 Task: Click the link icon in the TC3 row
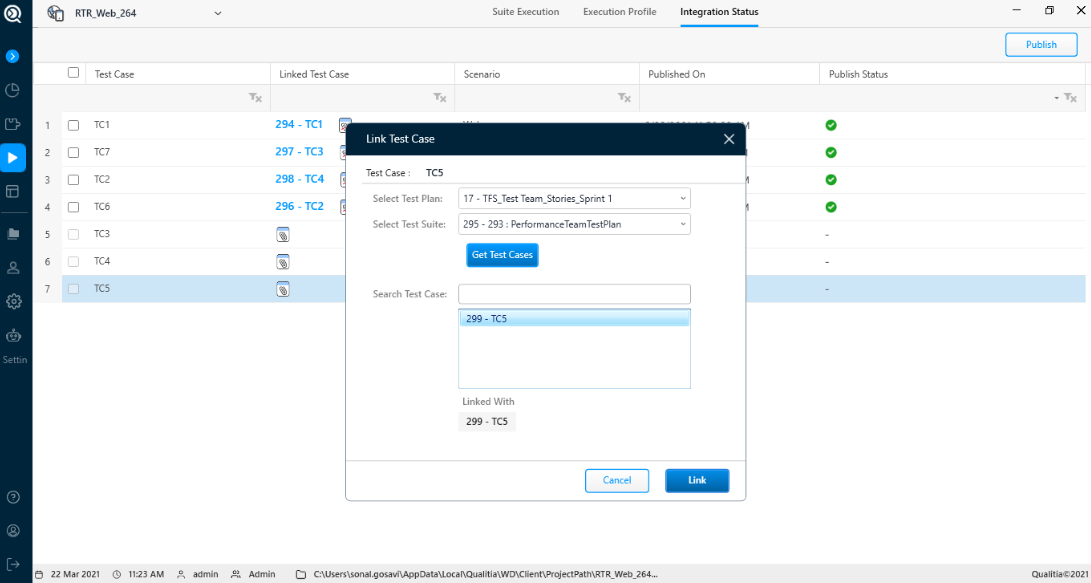click(x=283, y=235)
